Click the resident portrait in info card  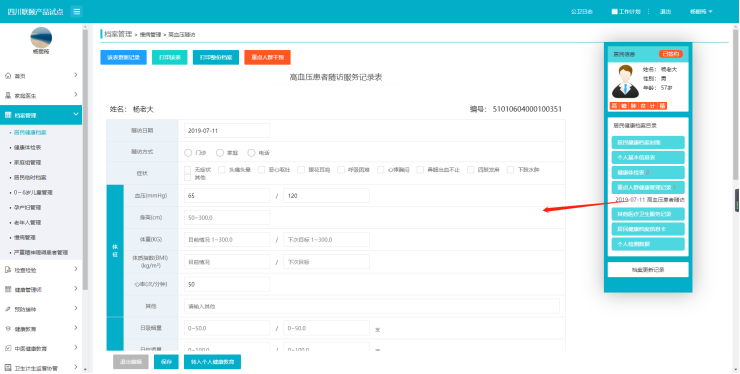point(625,81)
